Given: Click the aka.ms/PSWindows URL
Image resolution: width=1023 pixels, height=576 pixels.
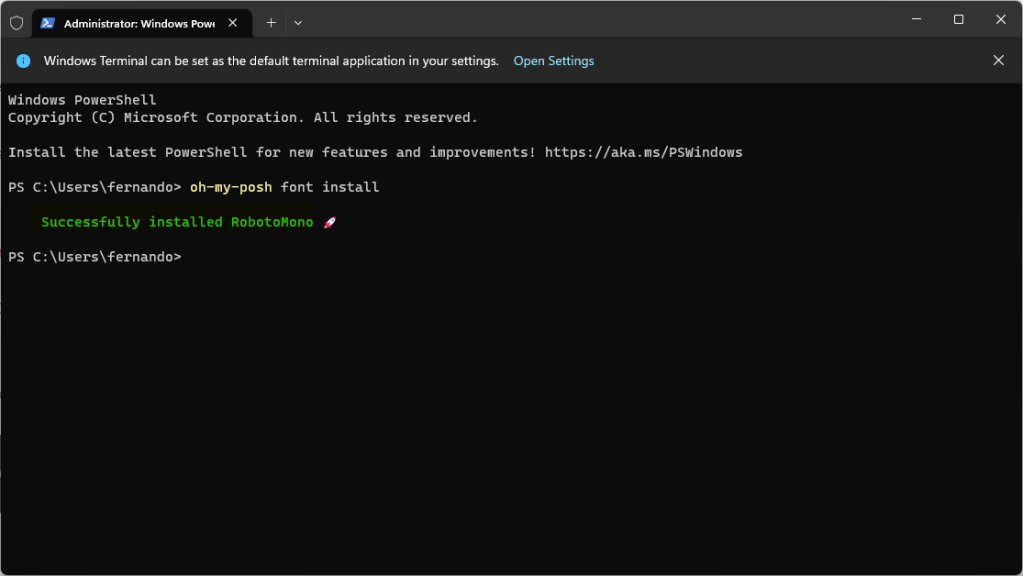Looking at the screenshot, I should pyautogui.click(x=643, y=152).
